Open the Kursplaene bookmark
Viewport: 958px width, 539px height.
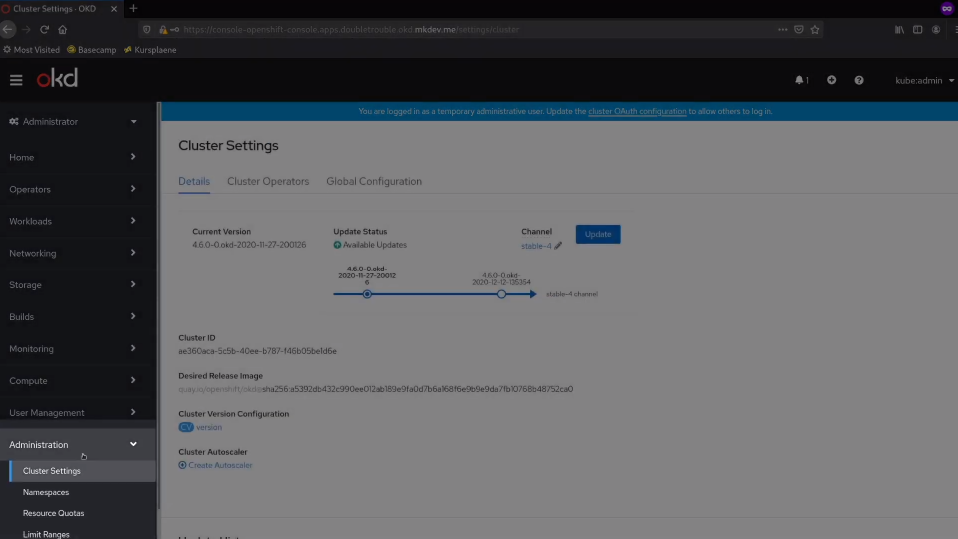(x=150, y=50)
